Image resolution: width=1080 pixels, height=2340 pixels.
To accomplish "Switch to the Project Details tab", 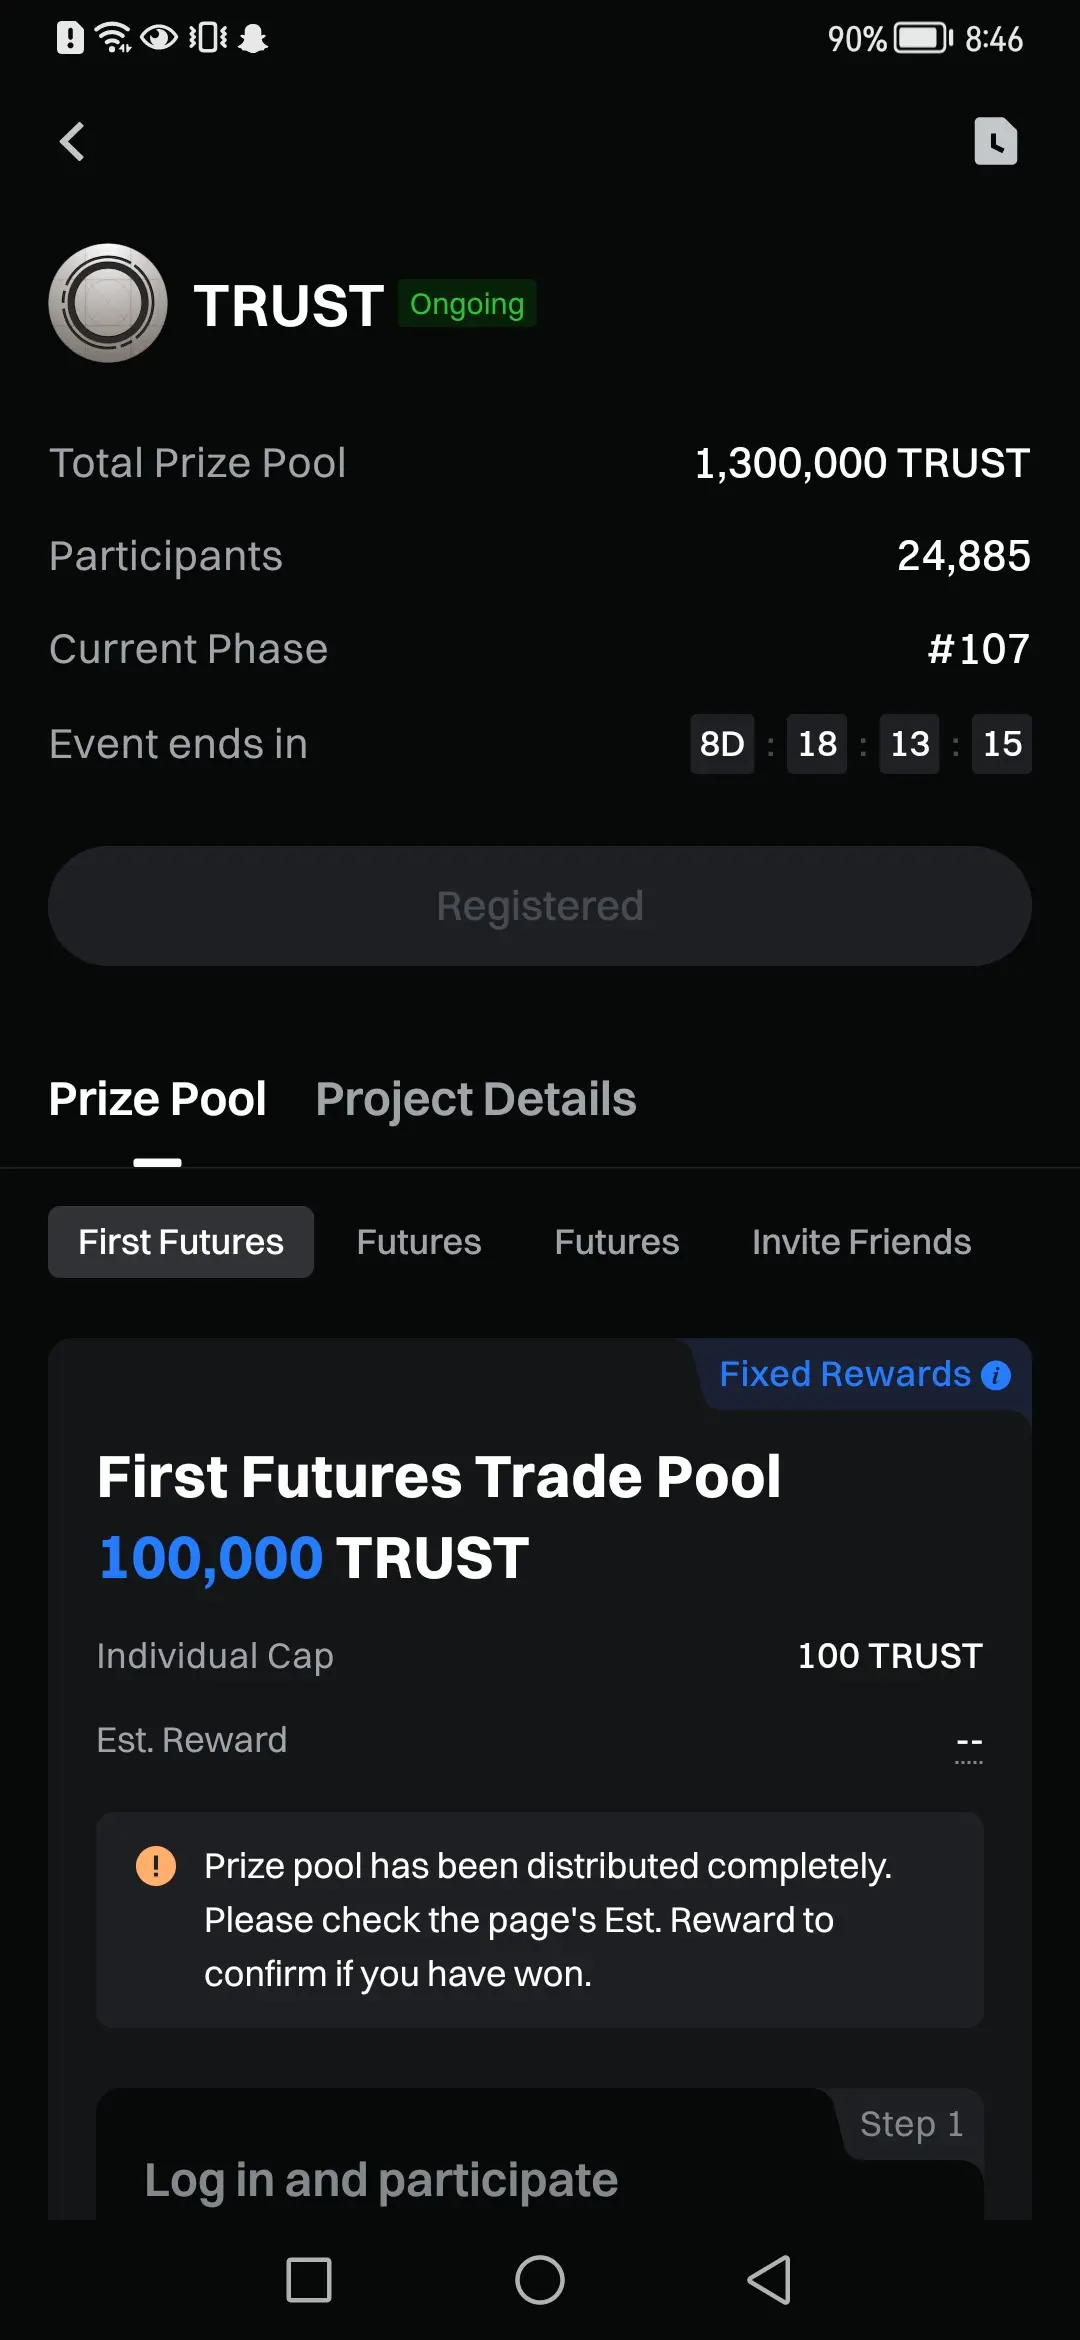I will pyautogui.click(x=476, y=1099).
